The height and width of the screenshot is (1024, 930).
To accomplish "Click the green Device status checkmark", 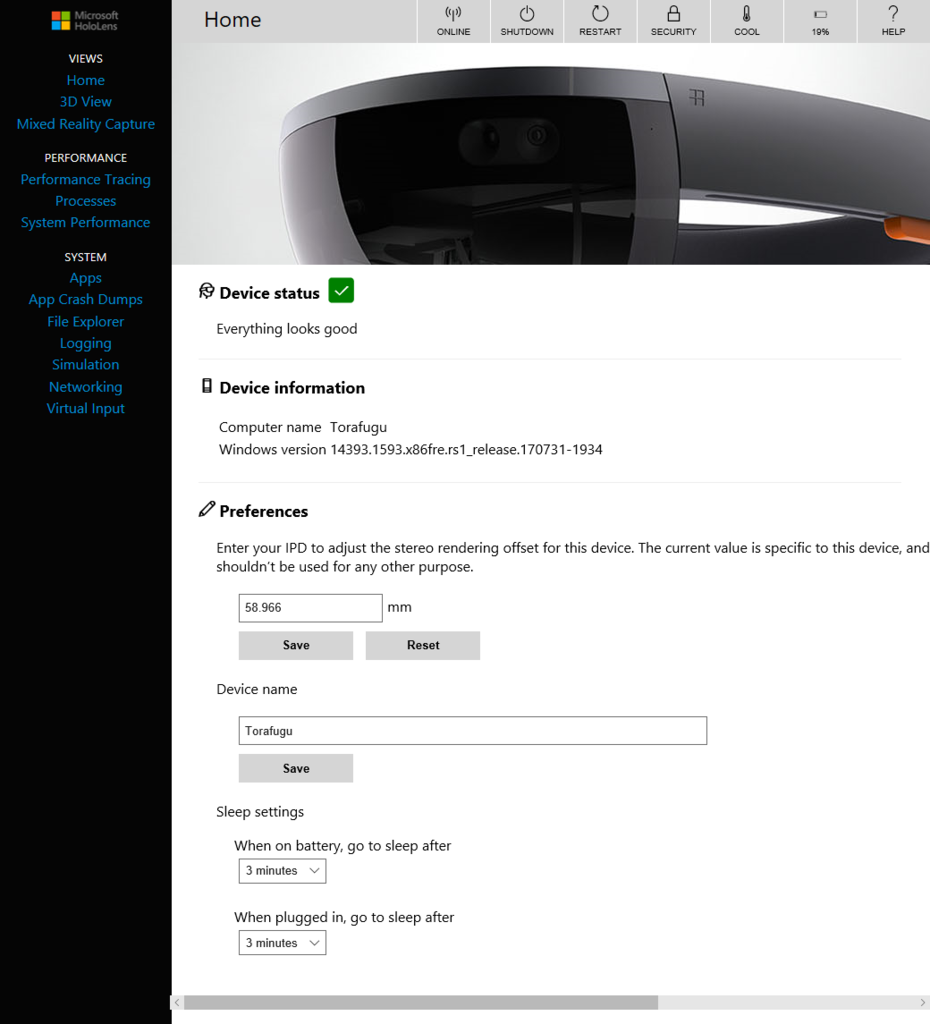I will (x=341, y=291).
